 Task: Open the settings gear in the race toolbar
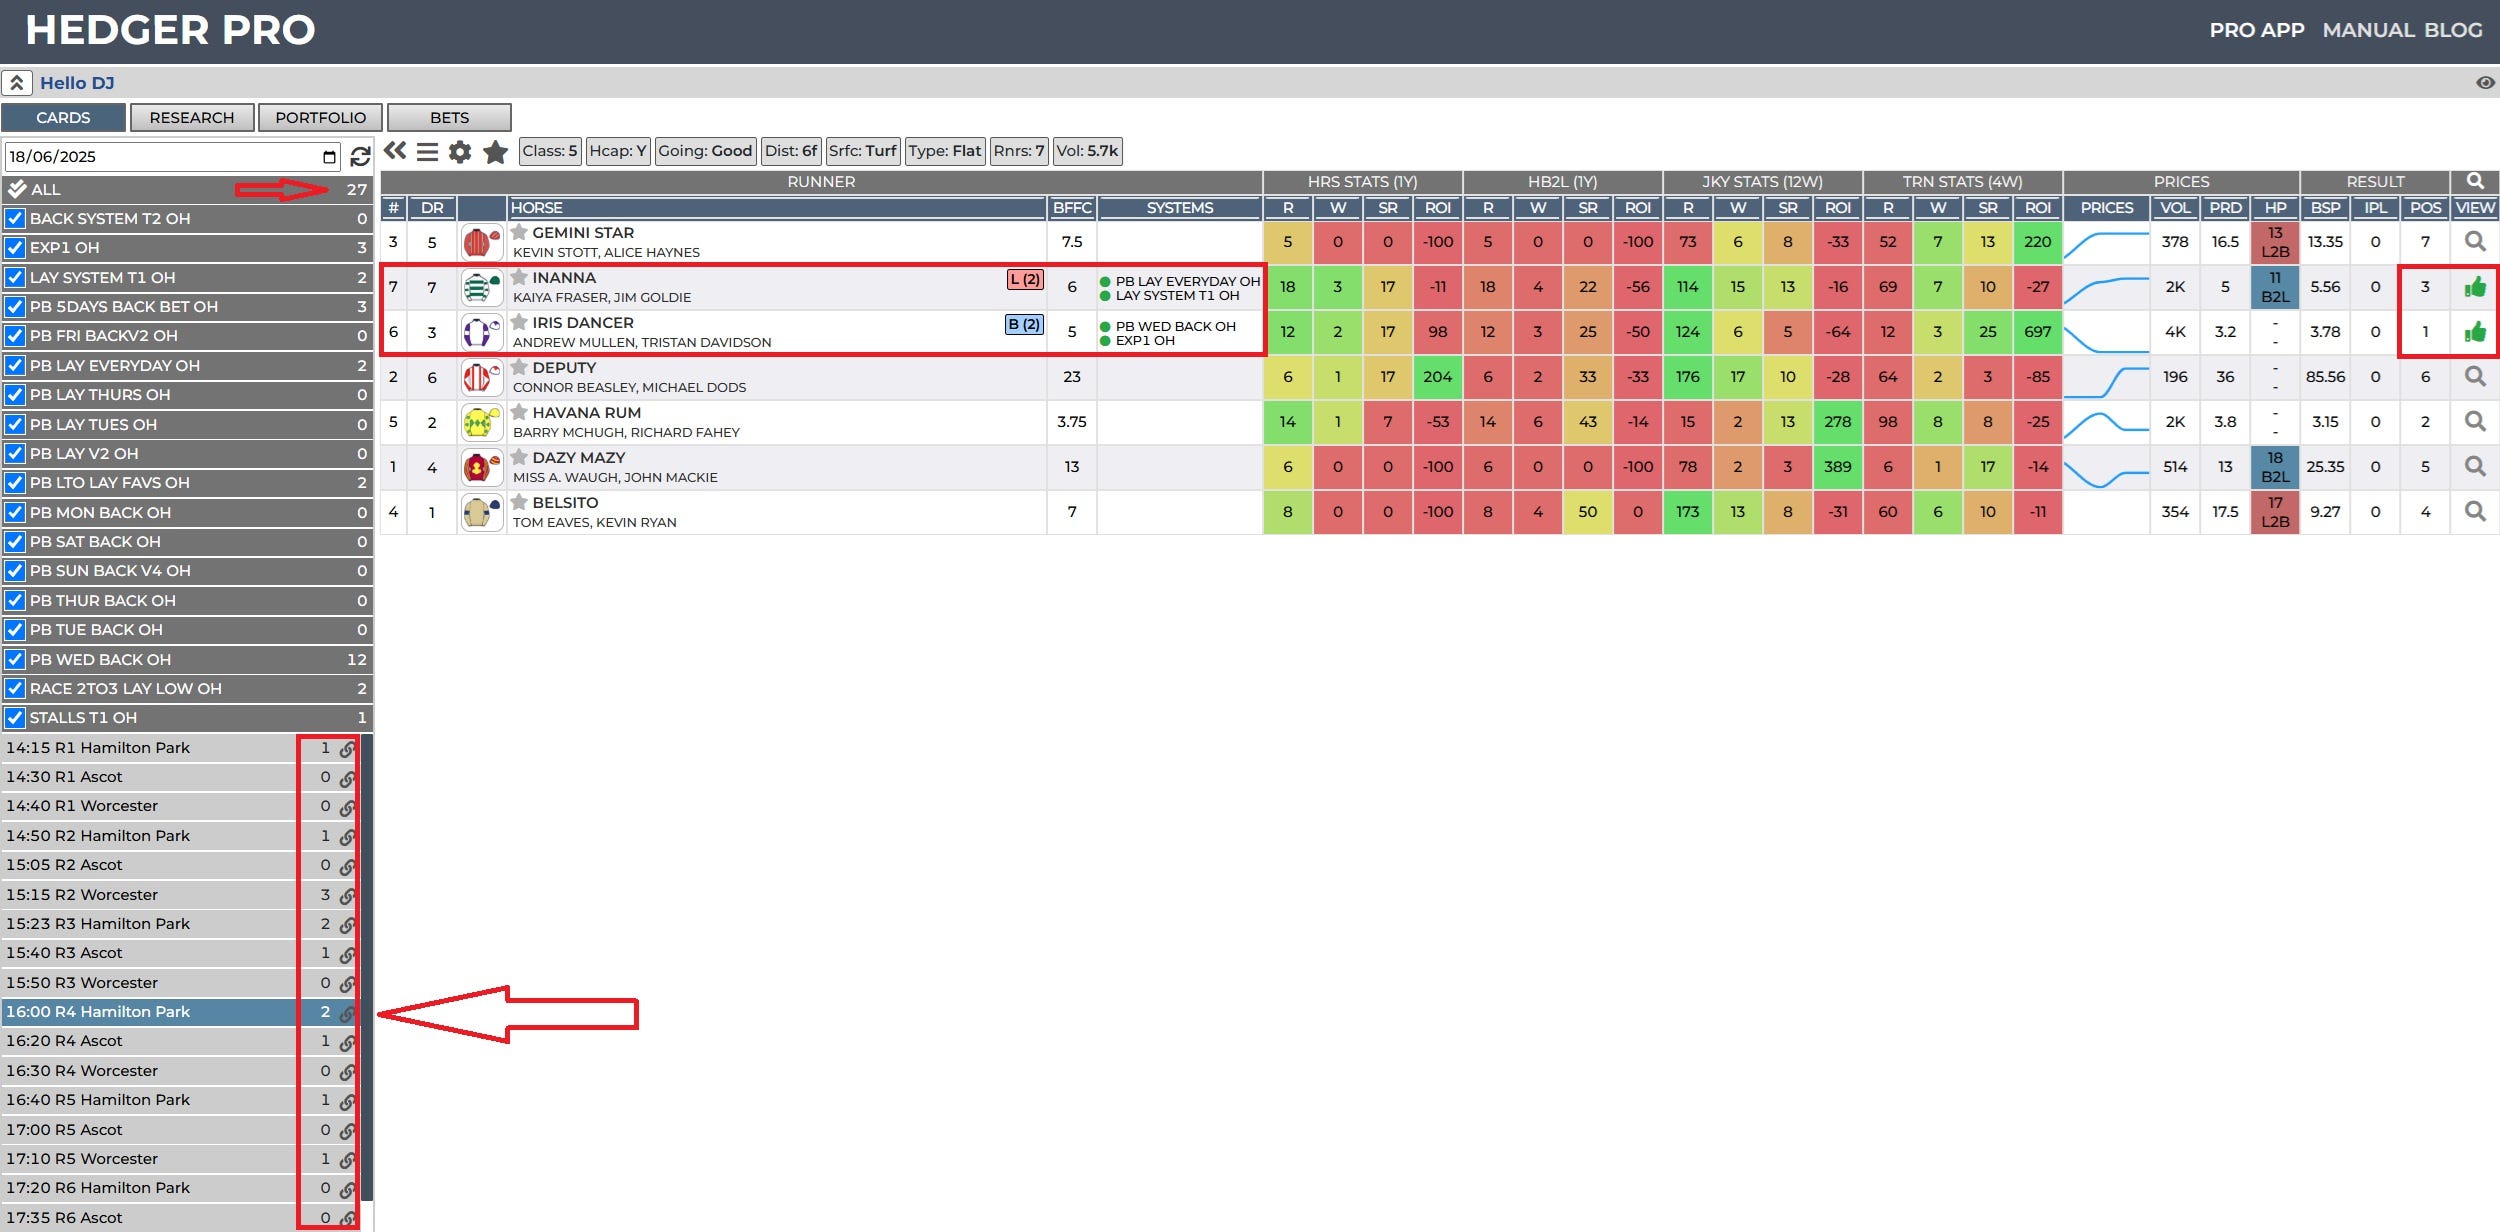[460, 152]
